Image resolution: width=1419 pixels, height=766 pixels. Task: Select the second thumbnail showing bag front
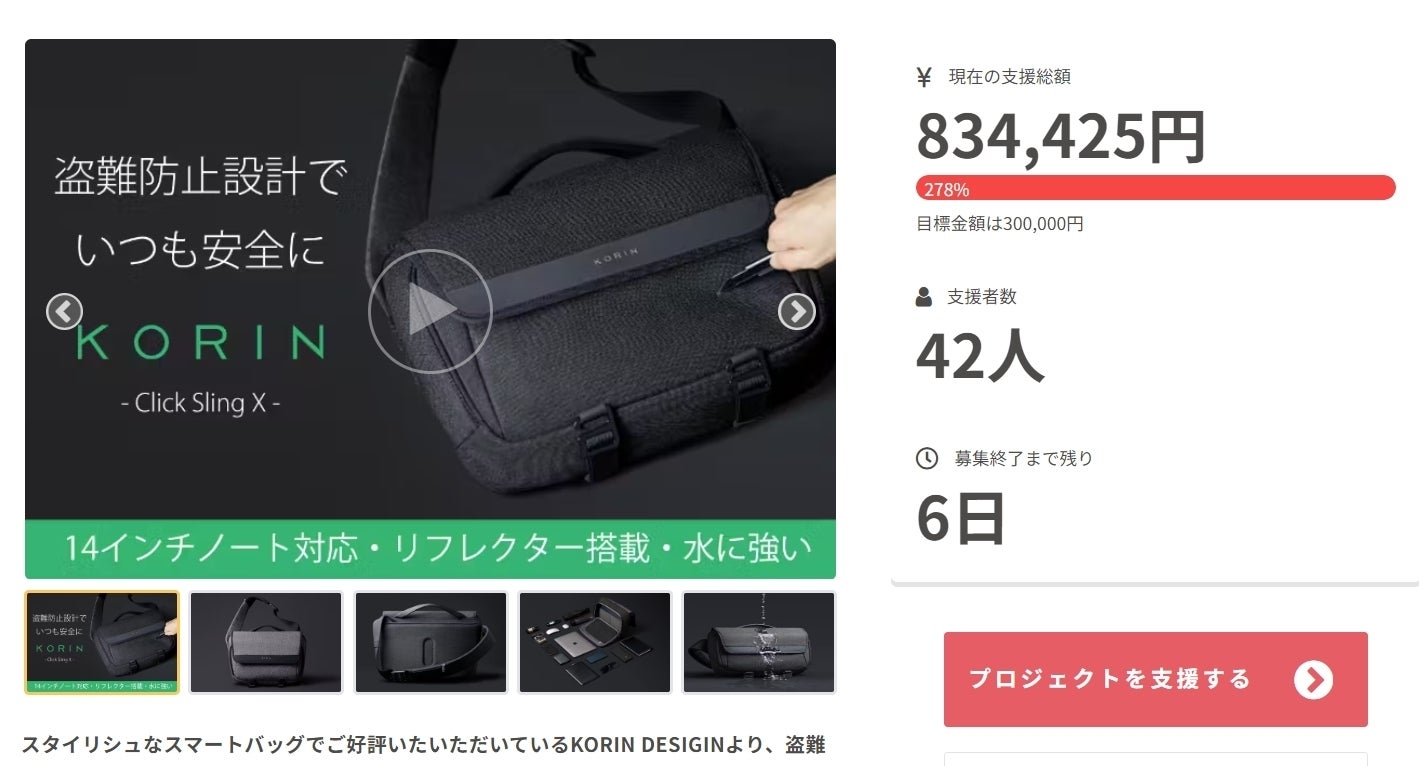coord(266,642)
